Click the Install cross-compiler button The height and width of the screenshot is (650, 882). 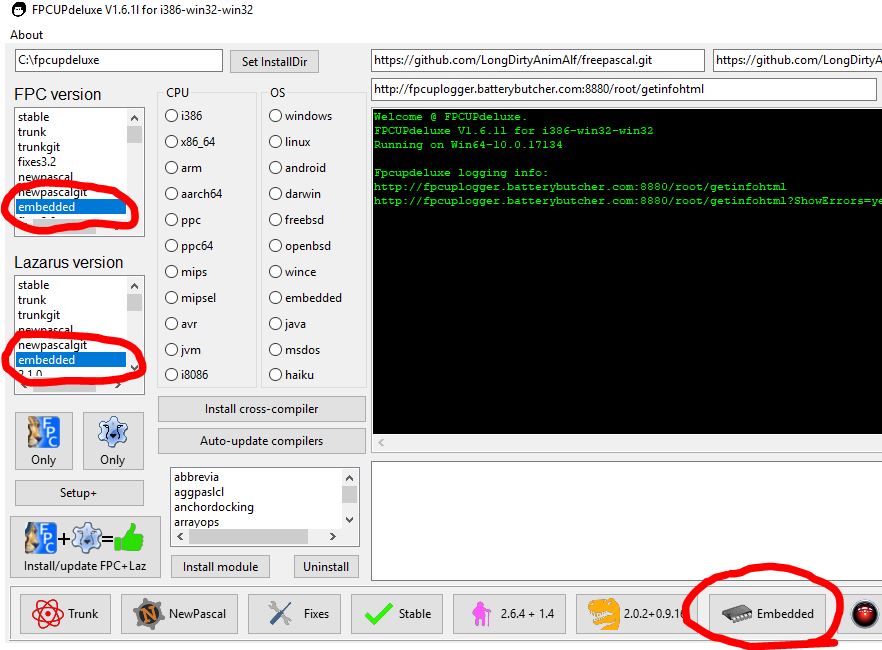coord(262,408)
